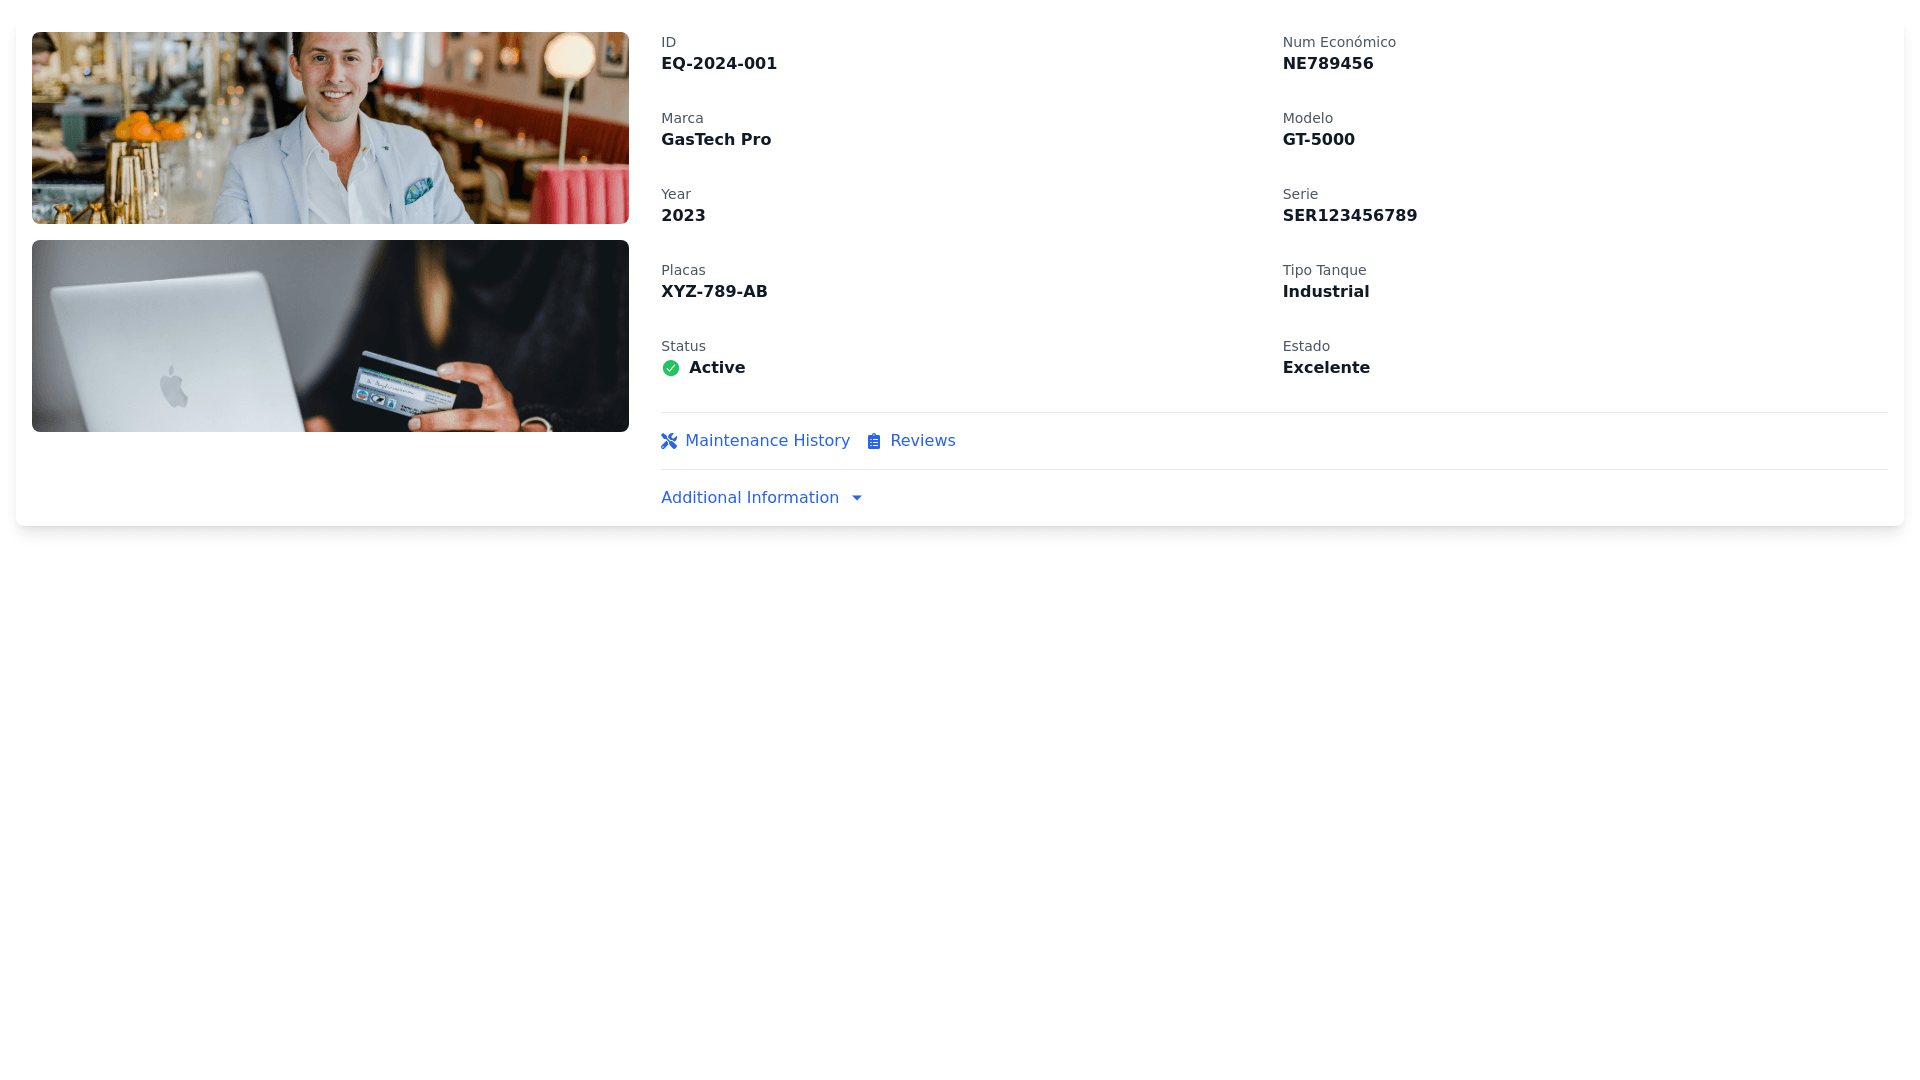This screenshot has height=1080, width=1920.
Task: Expand Additional Information caret arrow
Action: (857, 498)
